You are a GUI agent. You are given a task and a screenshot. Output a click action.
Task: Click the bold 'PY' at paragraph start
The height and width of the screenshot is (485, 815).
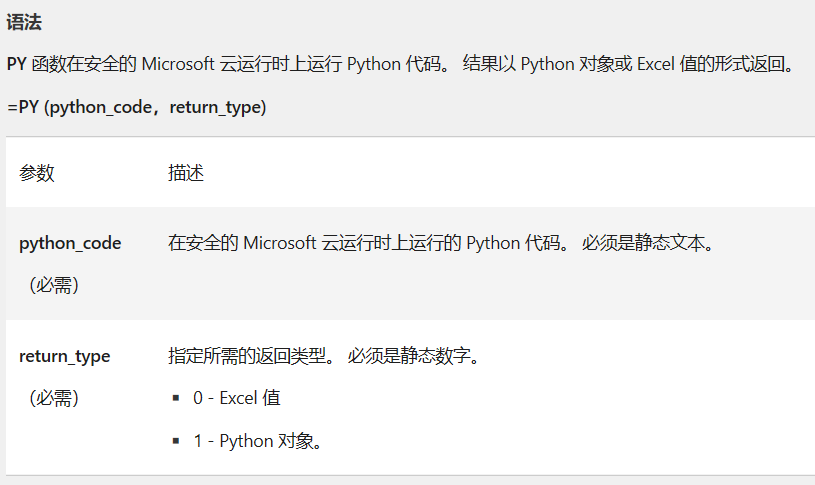tap(17, 64)
